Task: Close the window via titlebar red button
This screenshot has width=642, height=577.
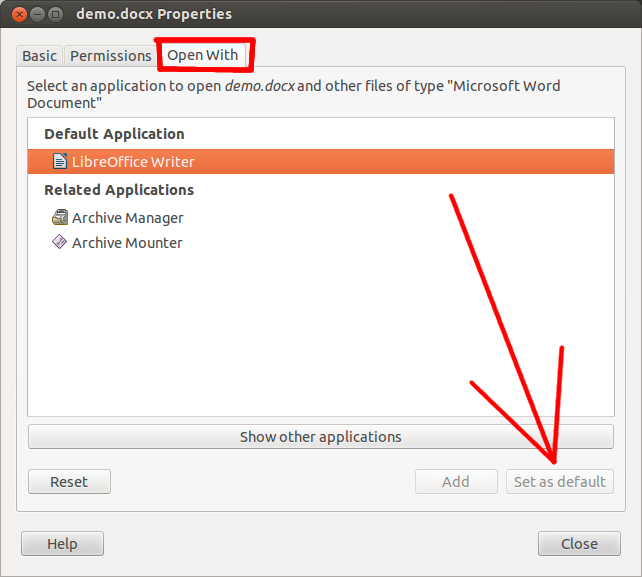Action: [19, 14]
